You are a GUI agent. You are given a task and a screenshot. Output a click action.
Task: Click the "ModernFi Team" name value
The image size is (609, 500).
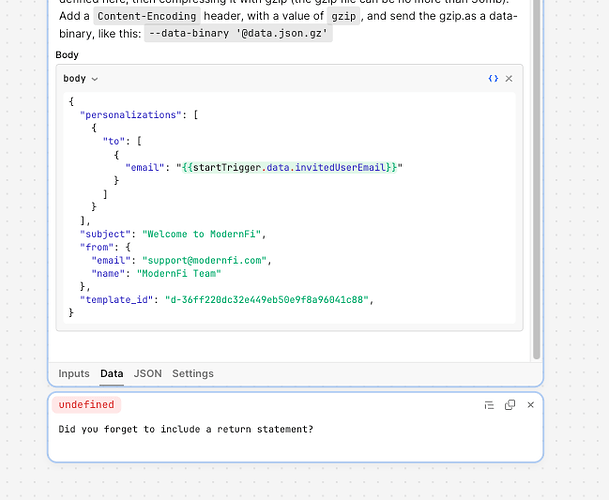click(x=180, y=273)
